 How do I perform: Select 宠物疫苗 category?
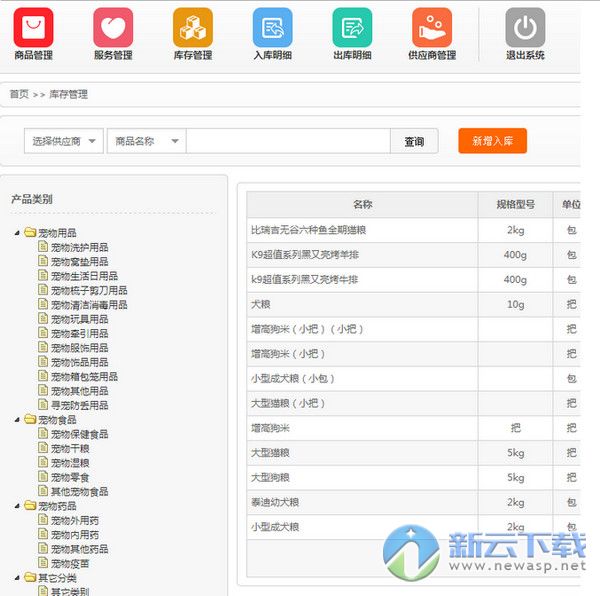click(70, 563)
